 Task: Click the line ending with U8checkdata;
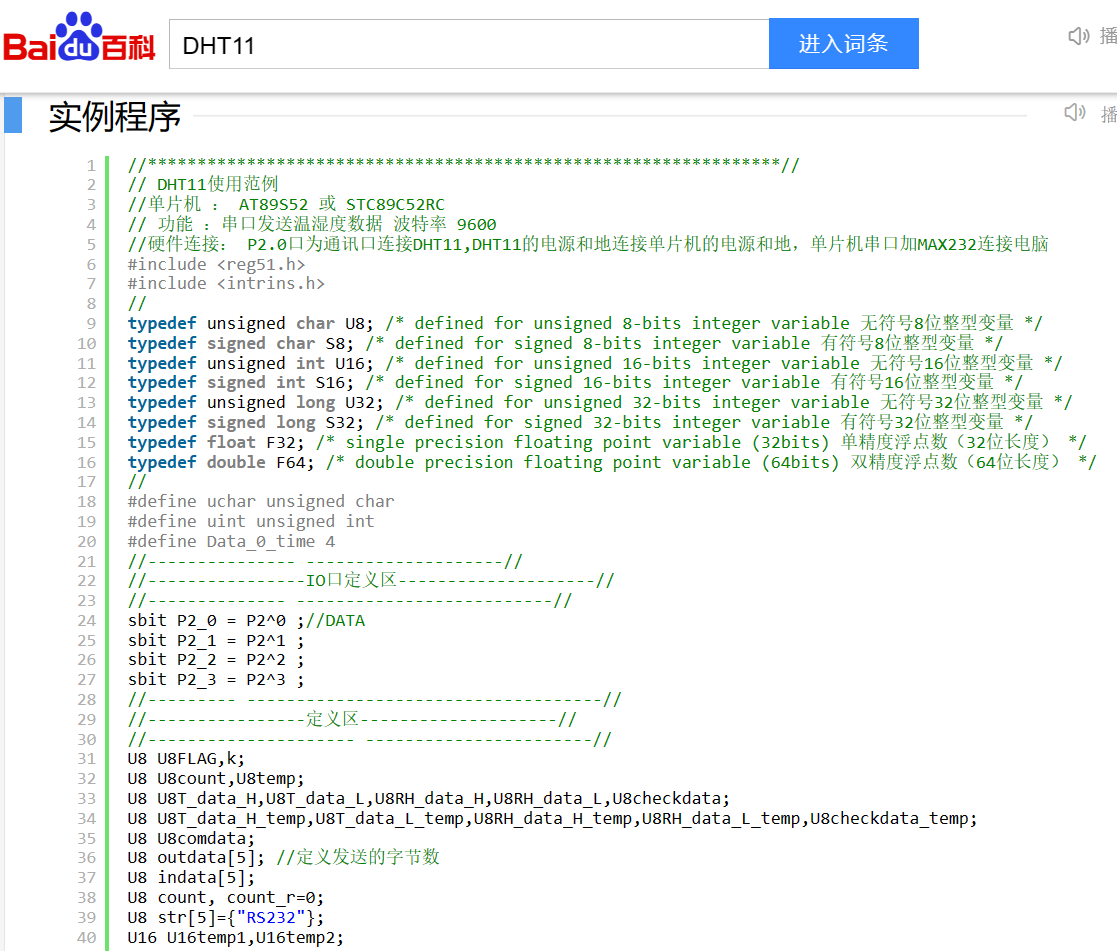[x=429, y=799]
